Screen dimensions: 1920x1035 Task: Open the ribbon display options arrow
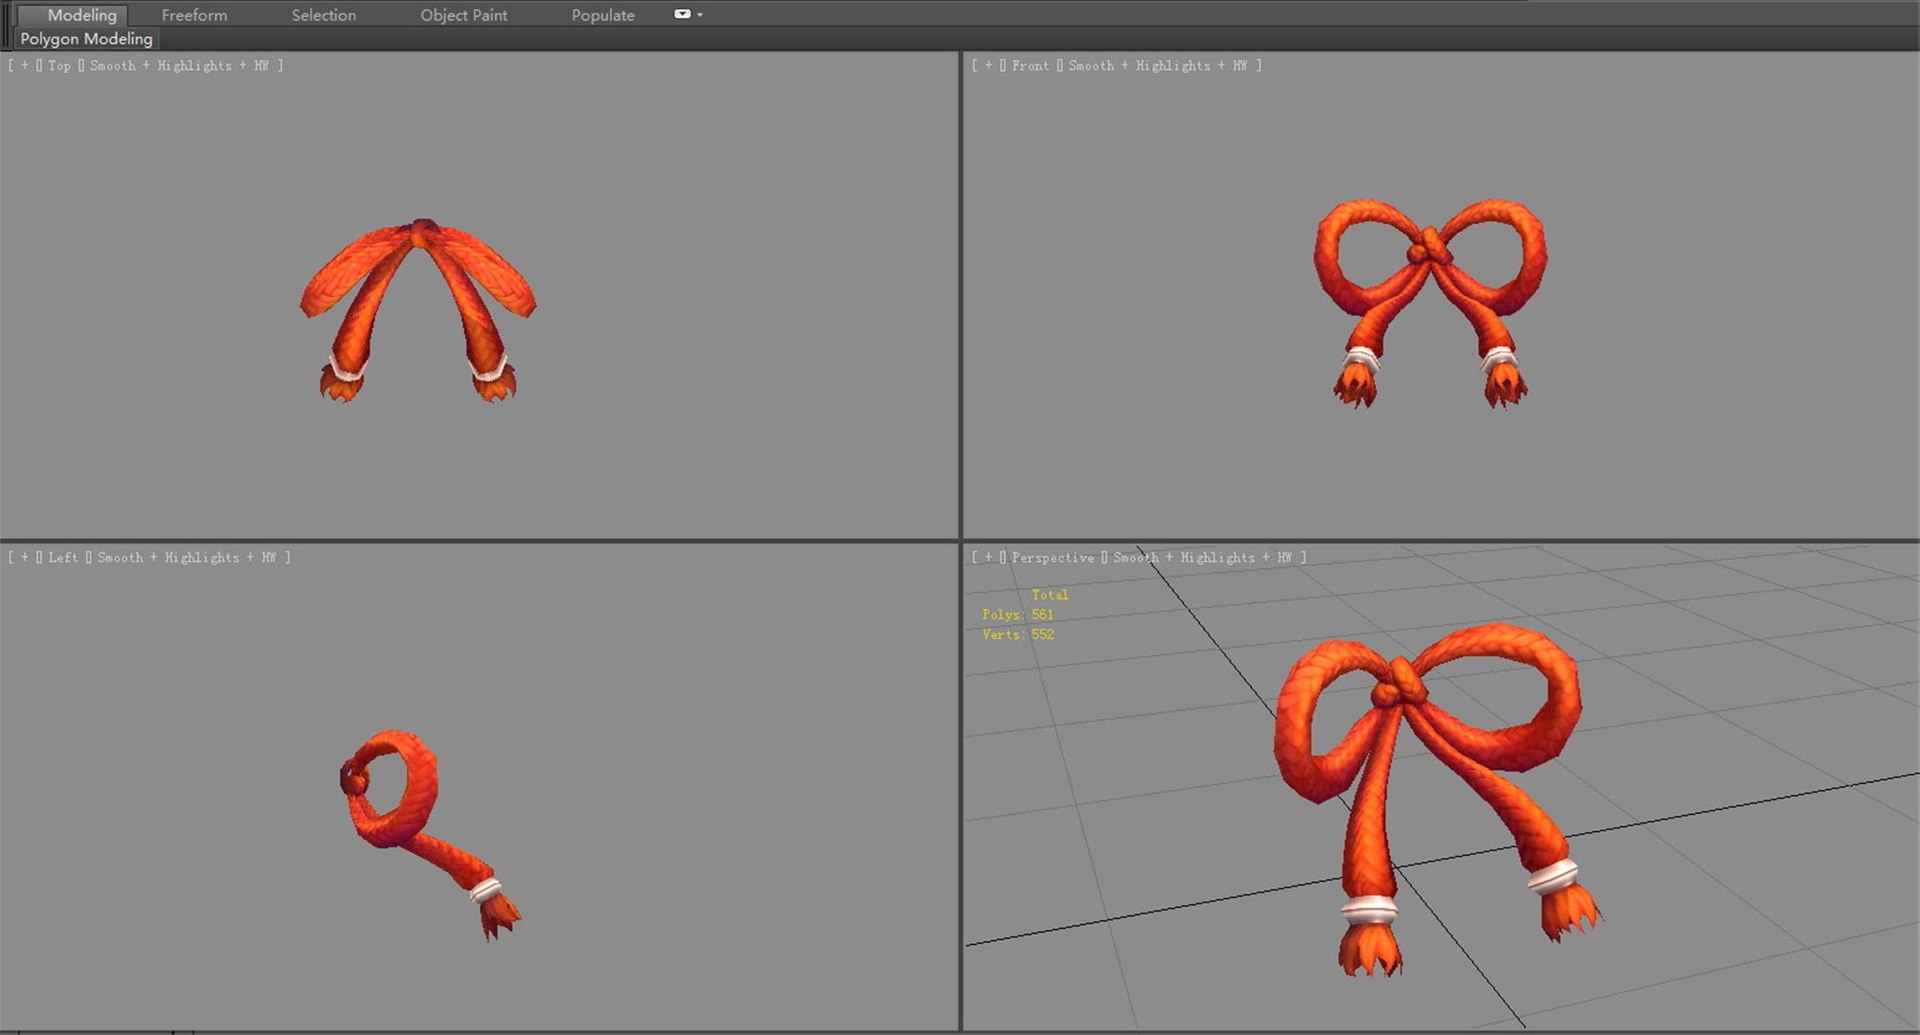pos(700,15)
